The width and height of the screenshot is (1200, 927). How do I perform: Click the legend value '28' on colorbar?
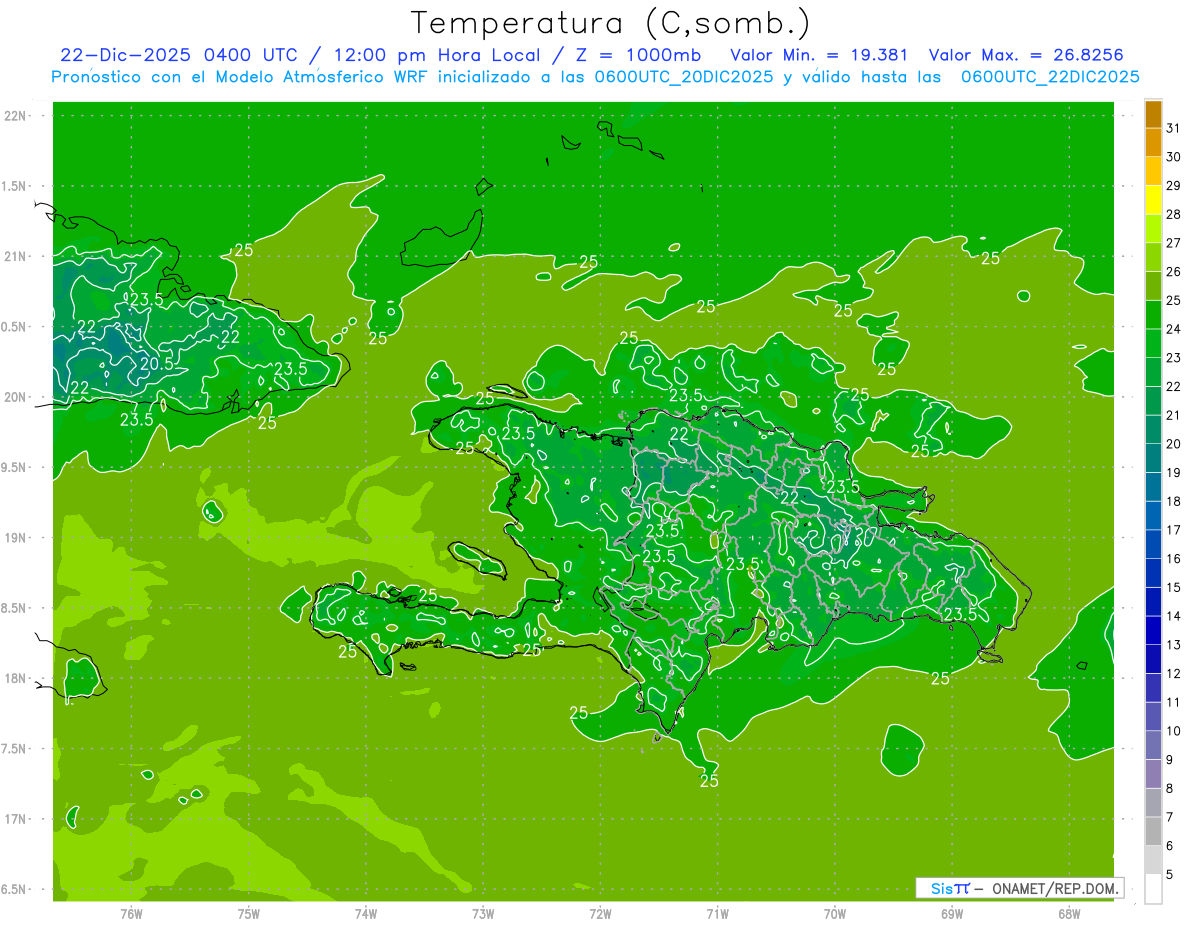click(x=1173, y=214)
